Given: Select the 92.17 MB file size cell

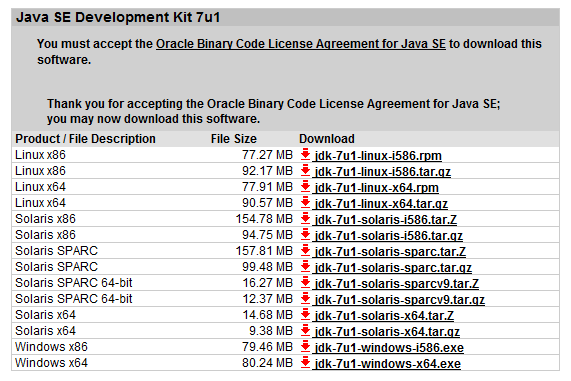Looking at the screenshot, I should click(267, 171).
